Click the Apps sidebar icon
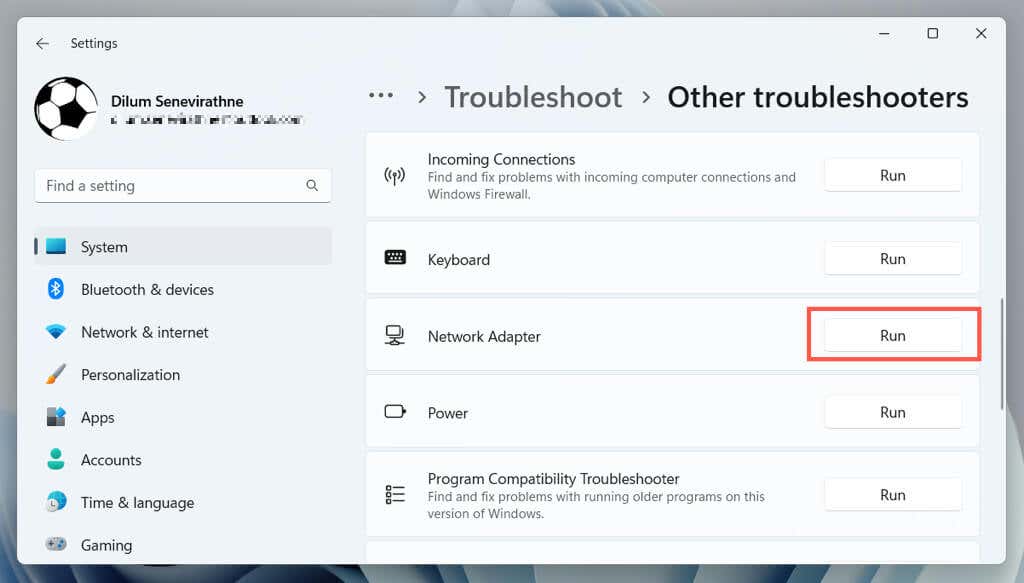Screen dimensions: 1024x583 click(x=56, y=417)
